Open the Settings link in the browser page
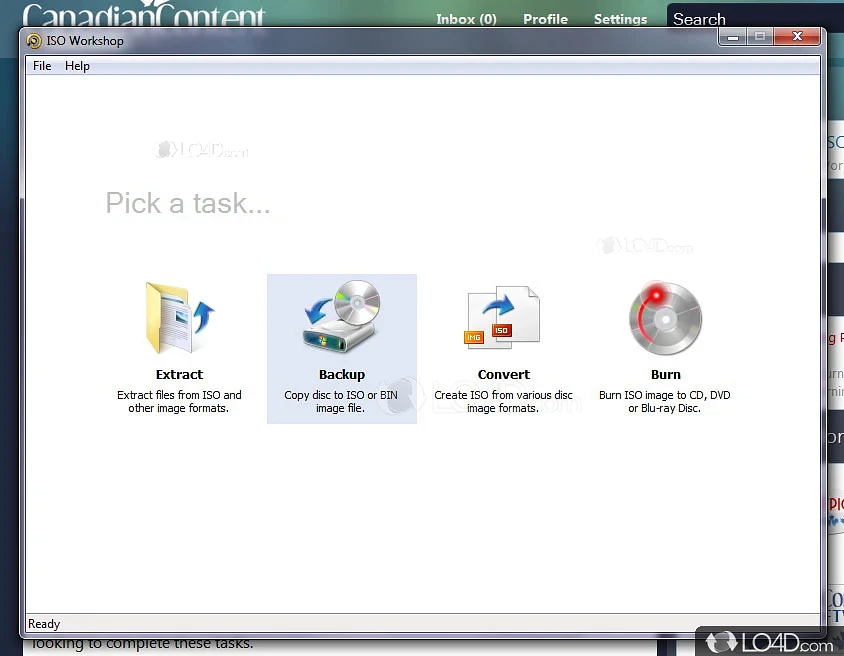The width and height of the screenshot is (844, 656). coord(620,19)
